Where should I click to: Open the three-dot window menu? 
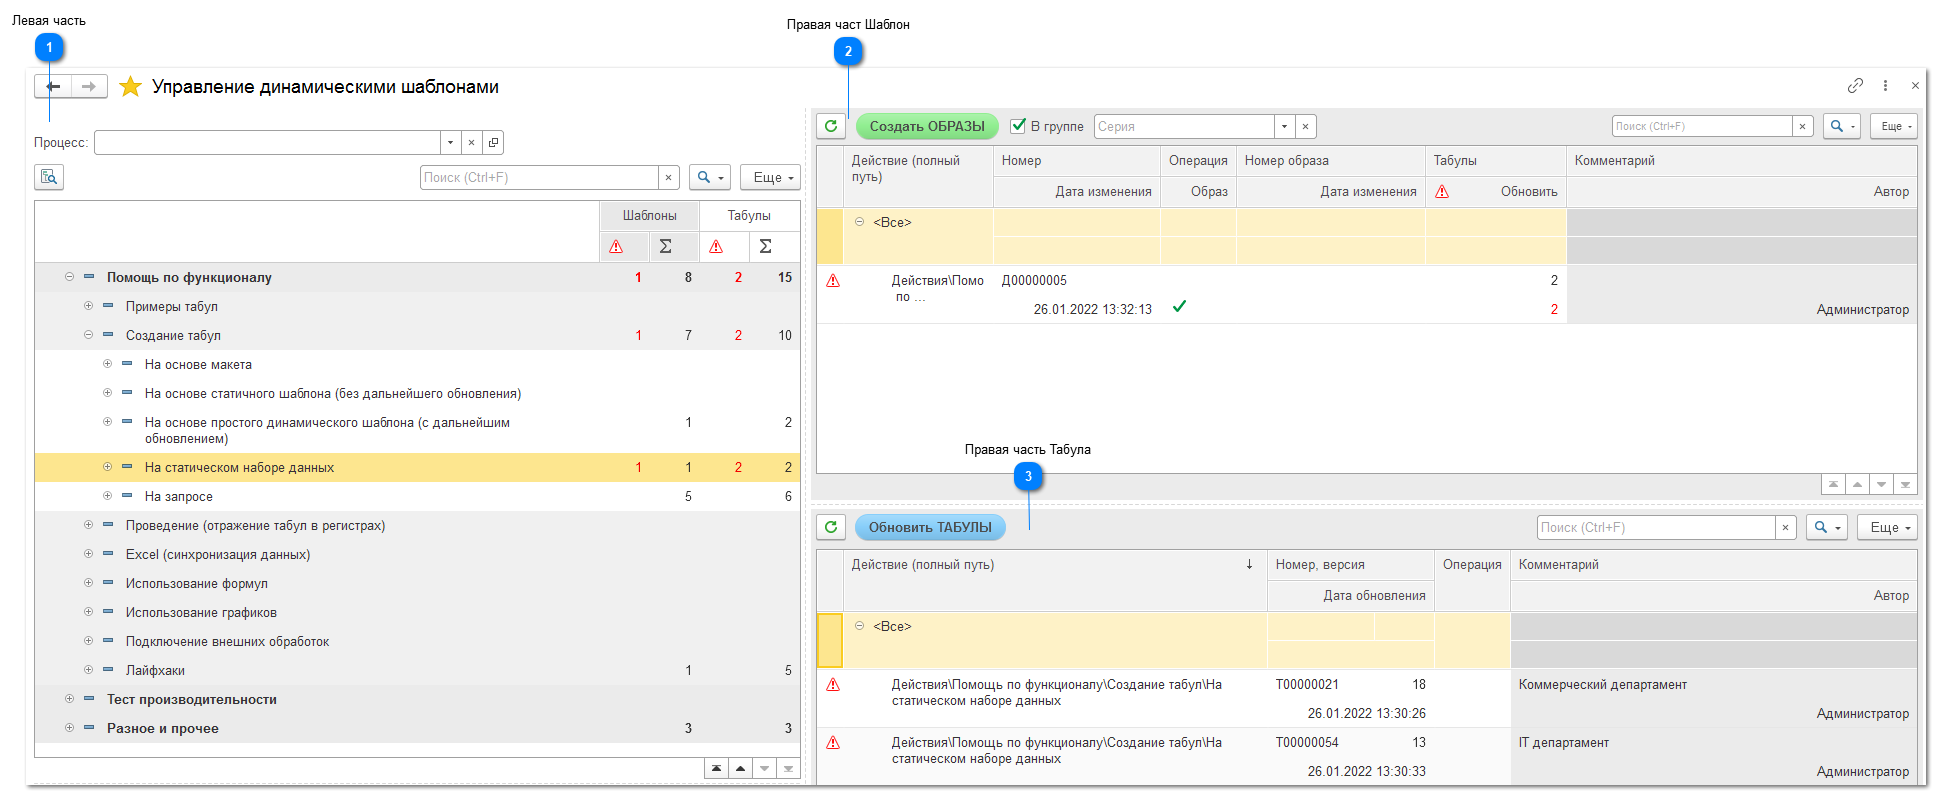click(x=1885, y=86)
